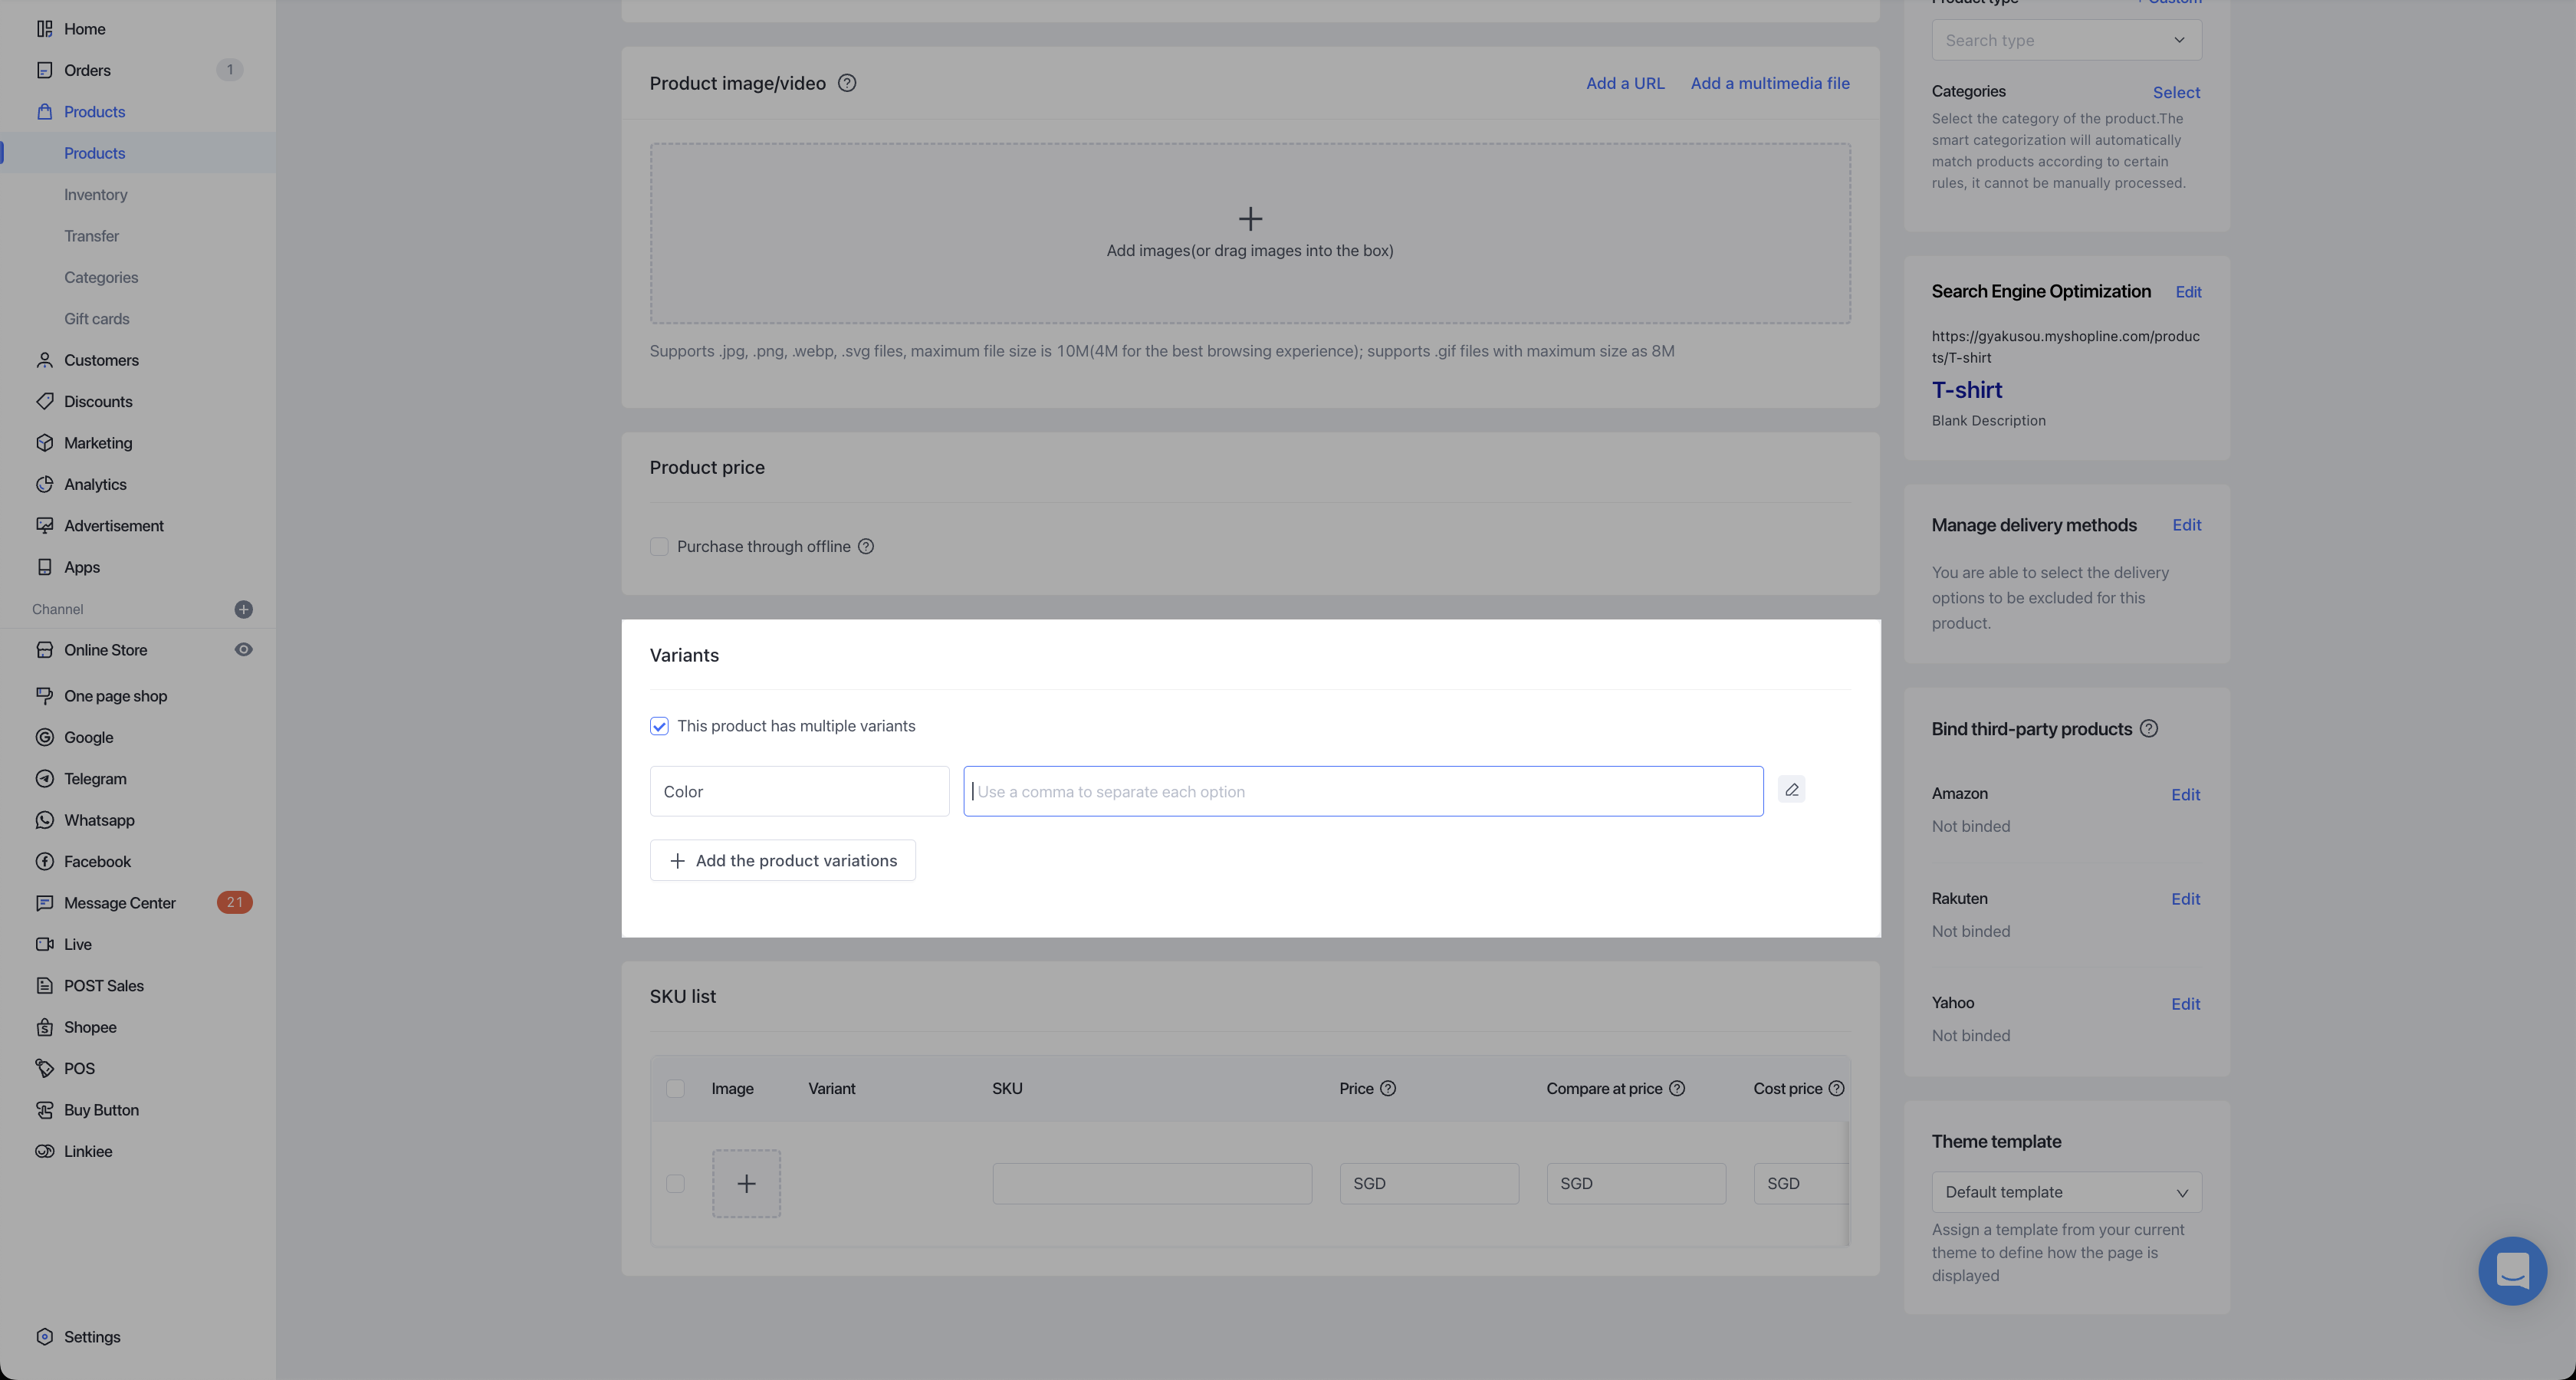Add image thumbnail in SKU row
This screenshot has width=2576, height=1380.
pyautogui.click(x=746, y=1184)
